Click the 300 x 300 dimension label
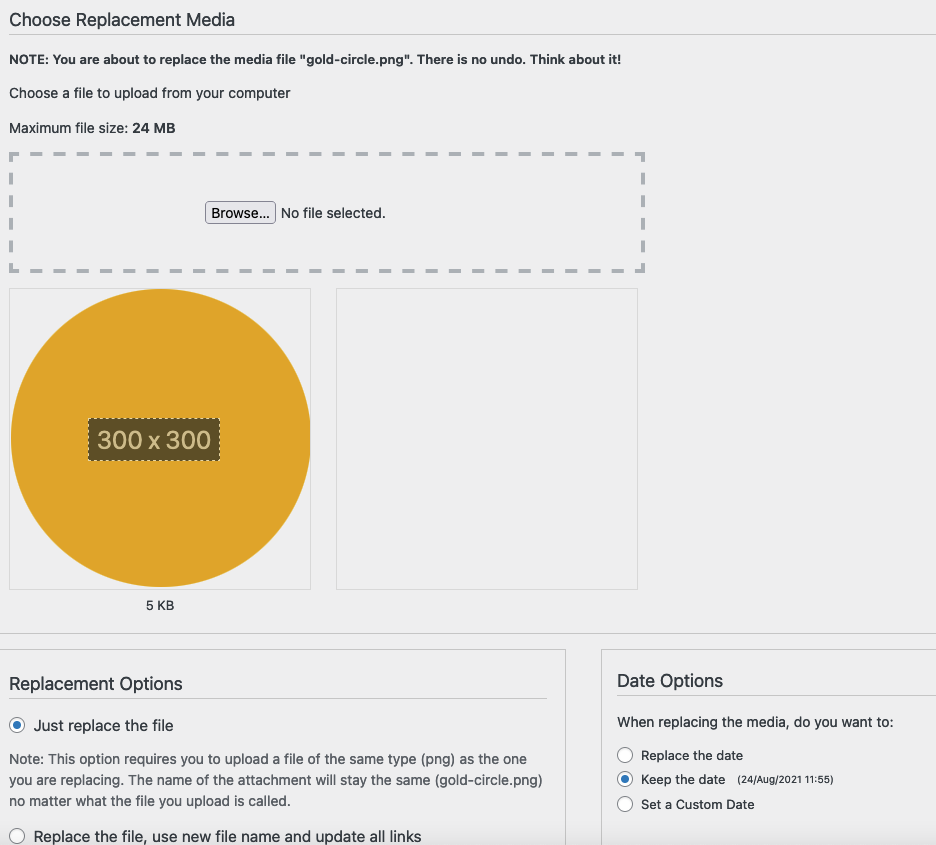The width and height of the screenshot is (936, 845). click(154, 440)
